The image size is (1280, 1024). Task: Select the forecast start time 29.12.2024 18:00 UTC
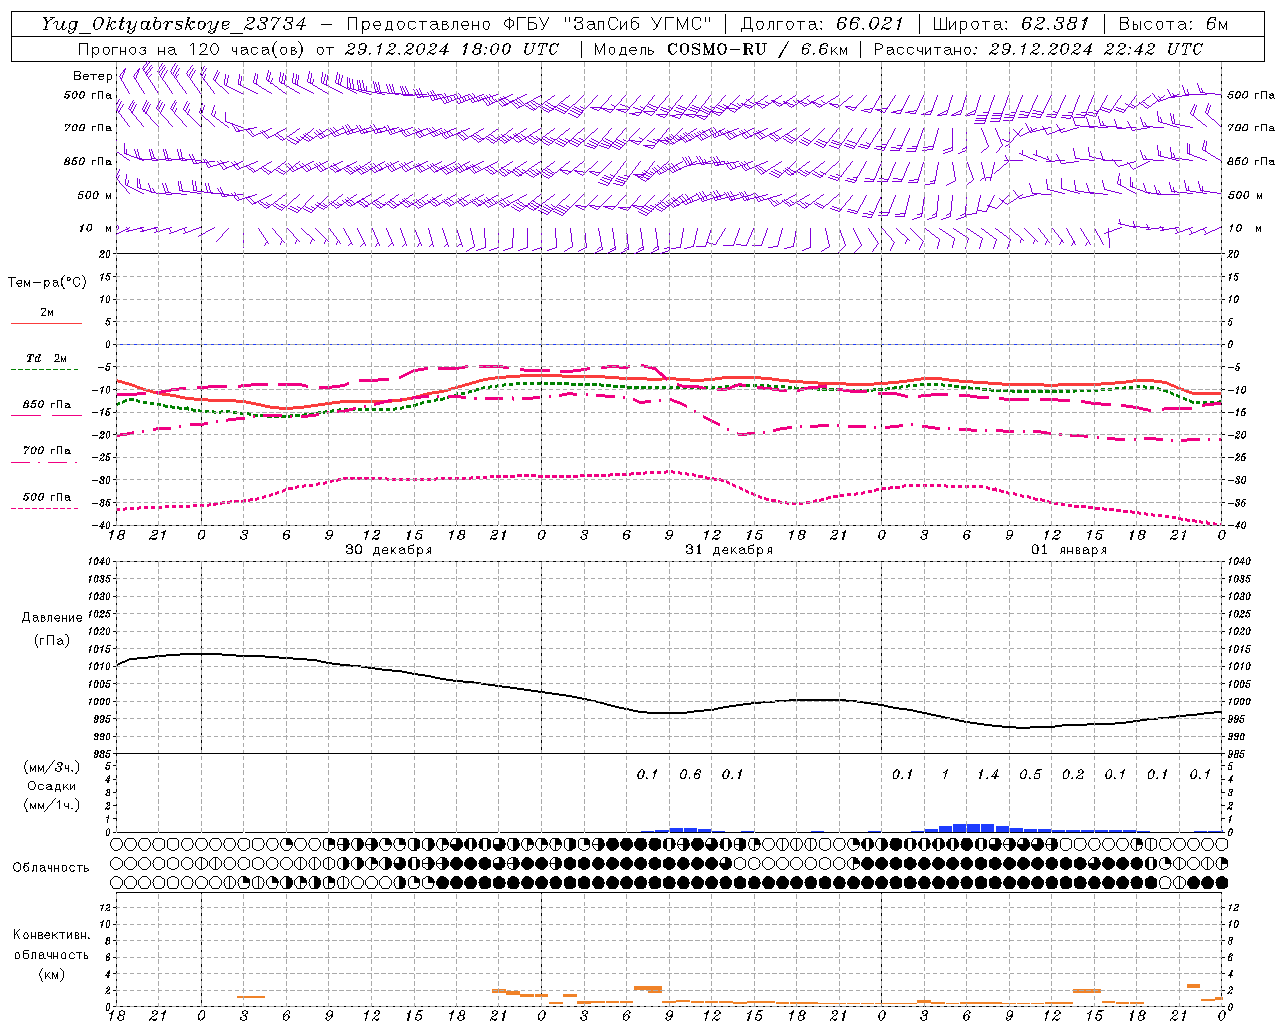pyautogui.click(x=451, y=49)
